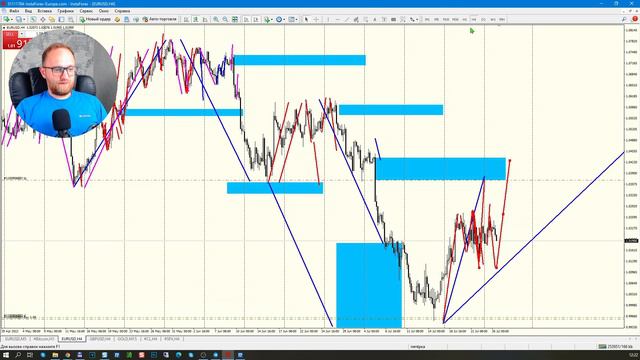Expand the Profiles dropdown arrow

24,19
